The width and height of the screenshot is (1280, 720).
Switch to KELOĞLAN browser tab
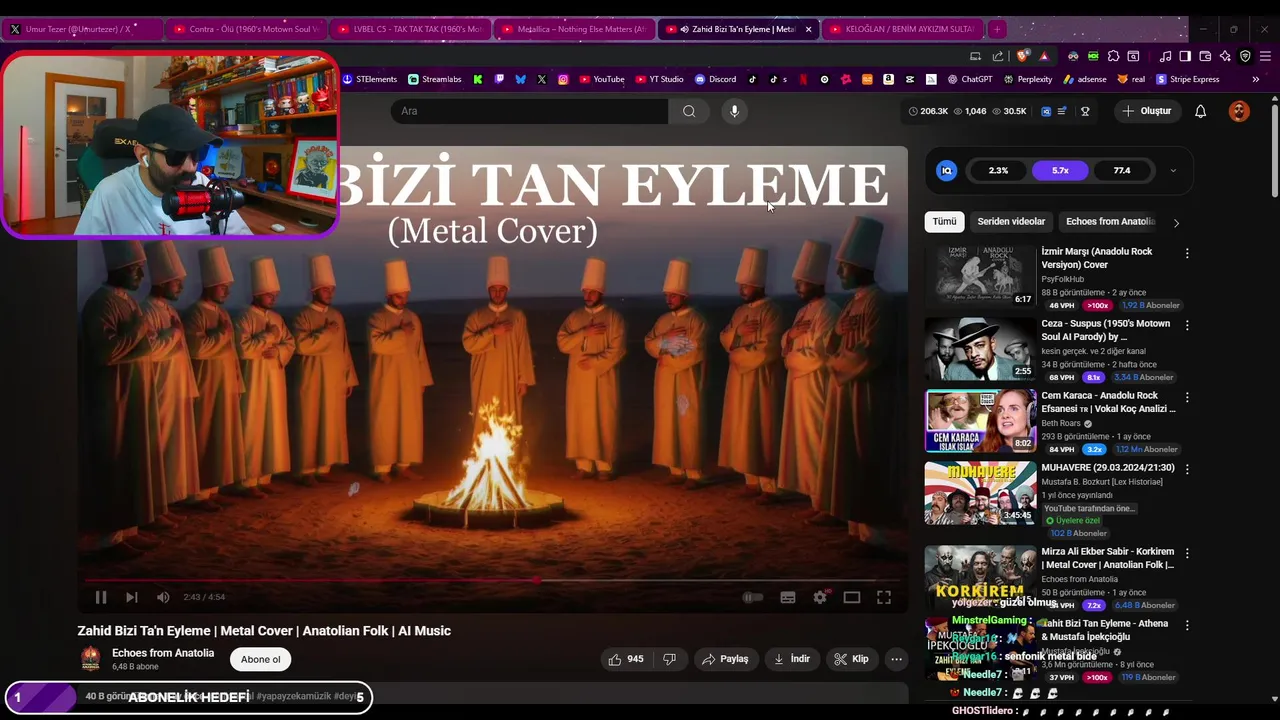(903, 29)
